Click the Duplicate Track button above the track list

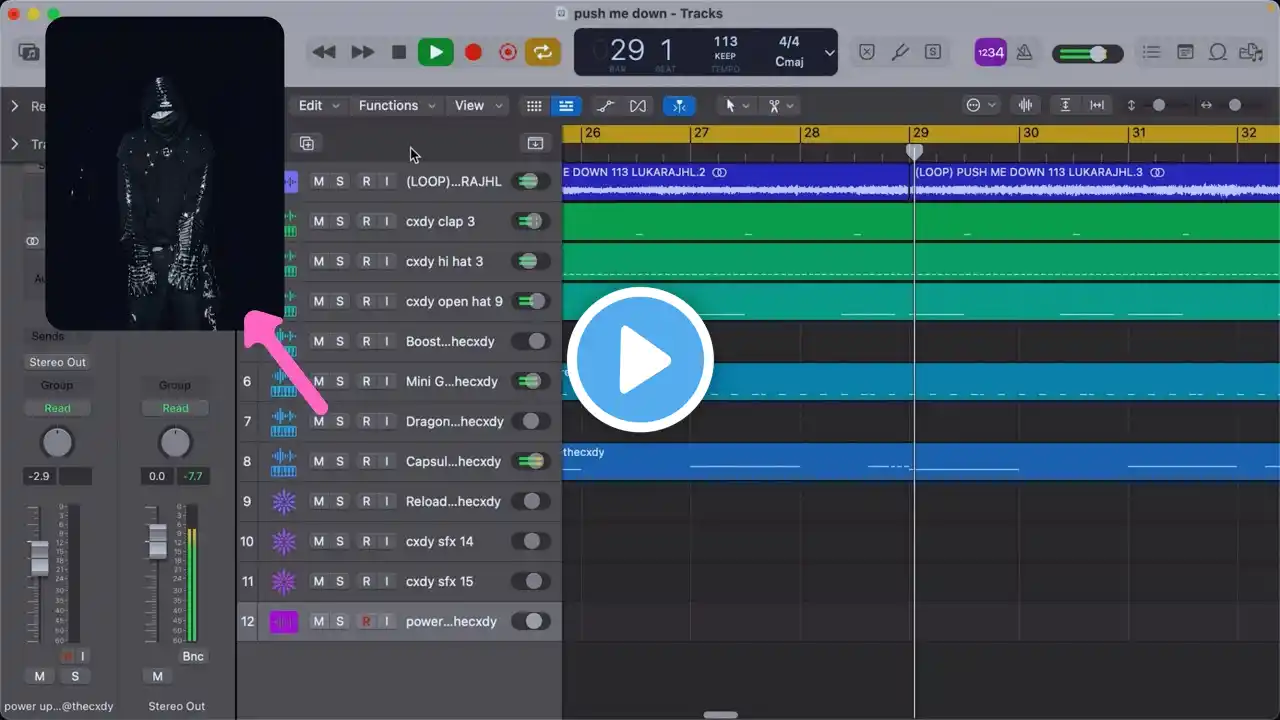(x=307, y=143)
